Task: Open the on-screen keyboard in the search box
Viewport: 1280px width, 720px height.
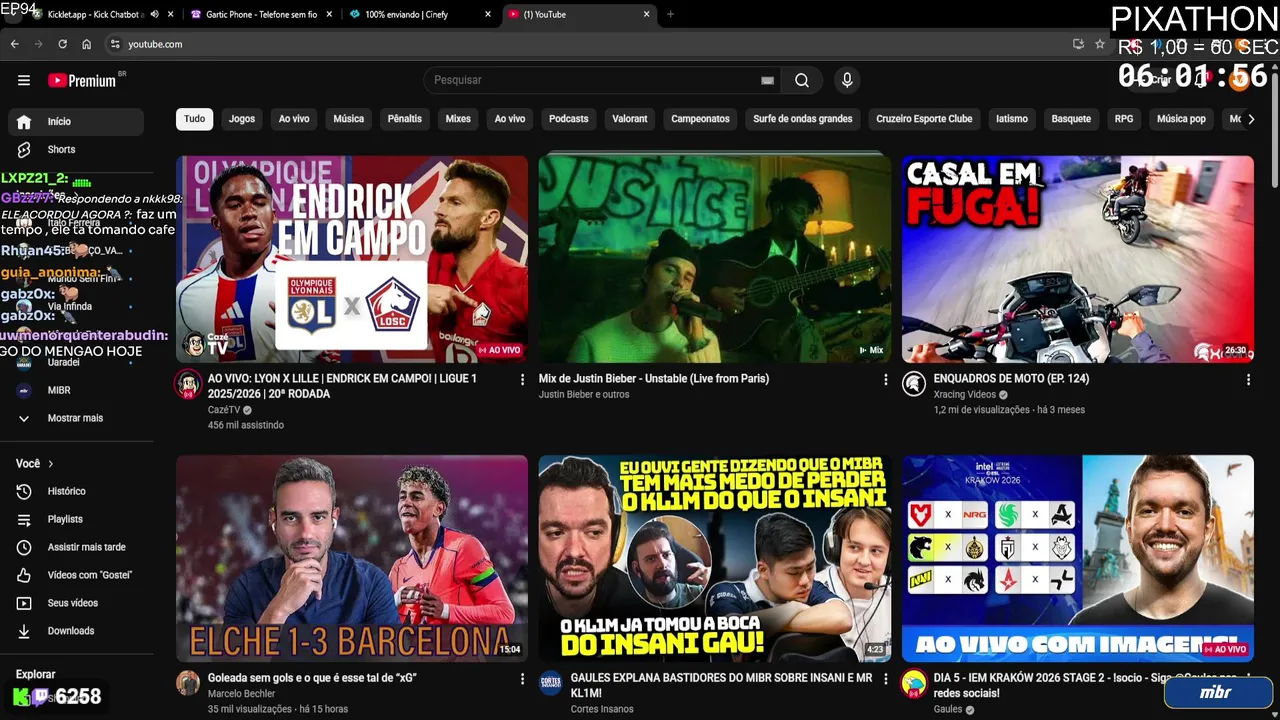Action: [x=767, y=80]
